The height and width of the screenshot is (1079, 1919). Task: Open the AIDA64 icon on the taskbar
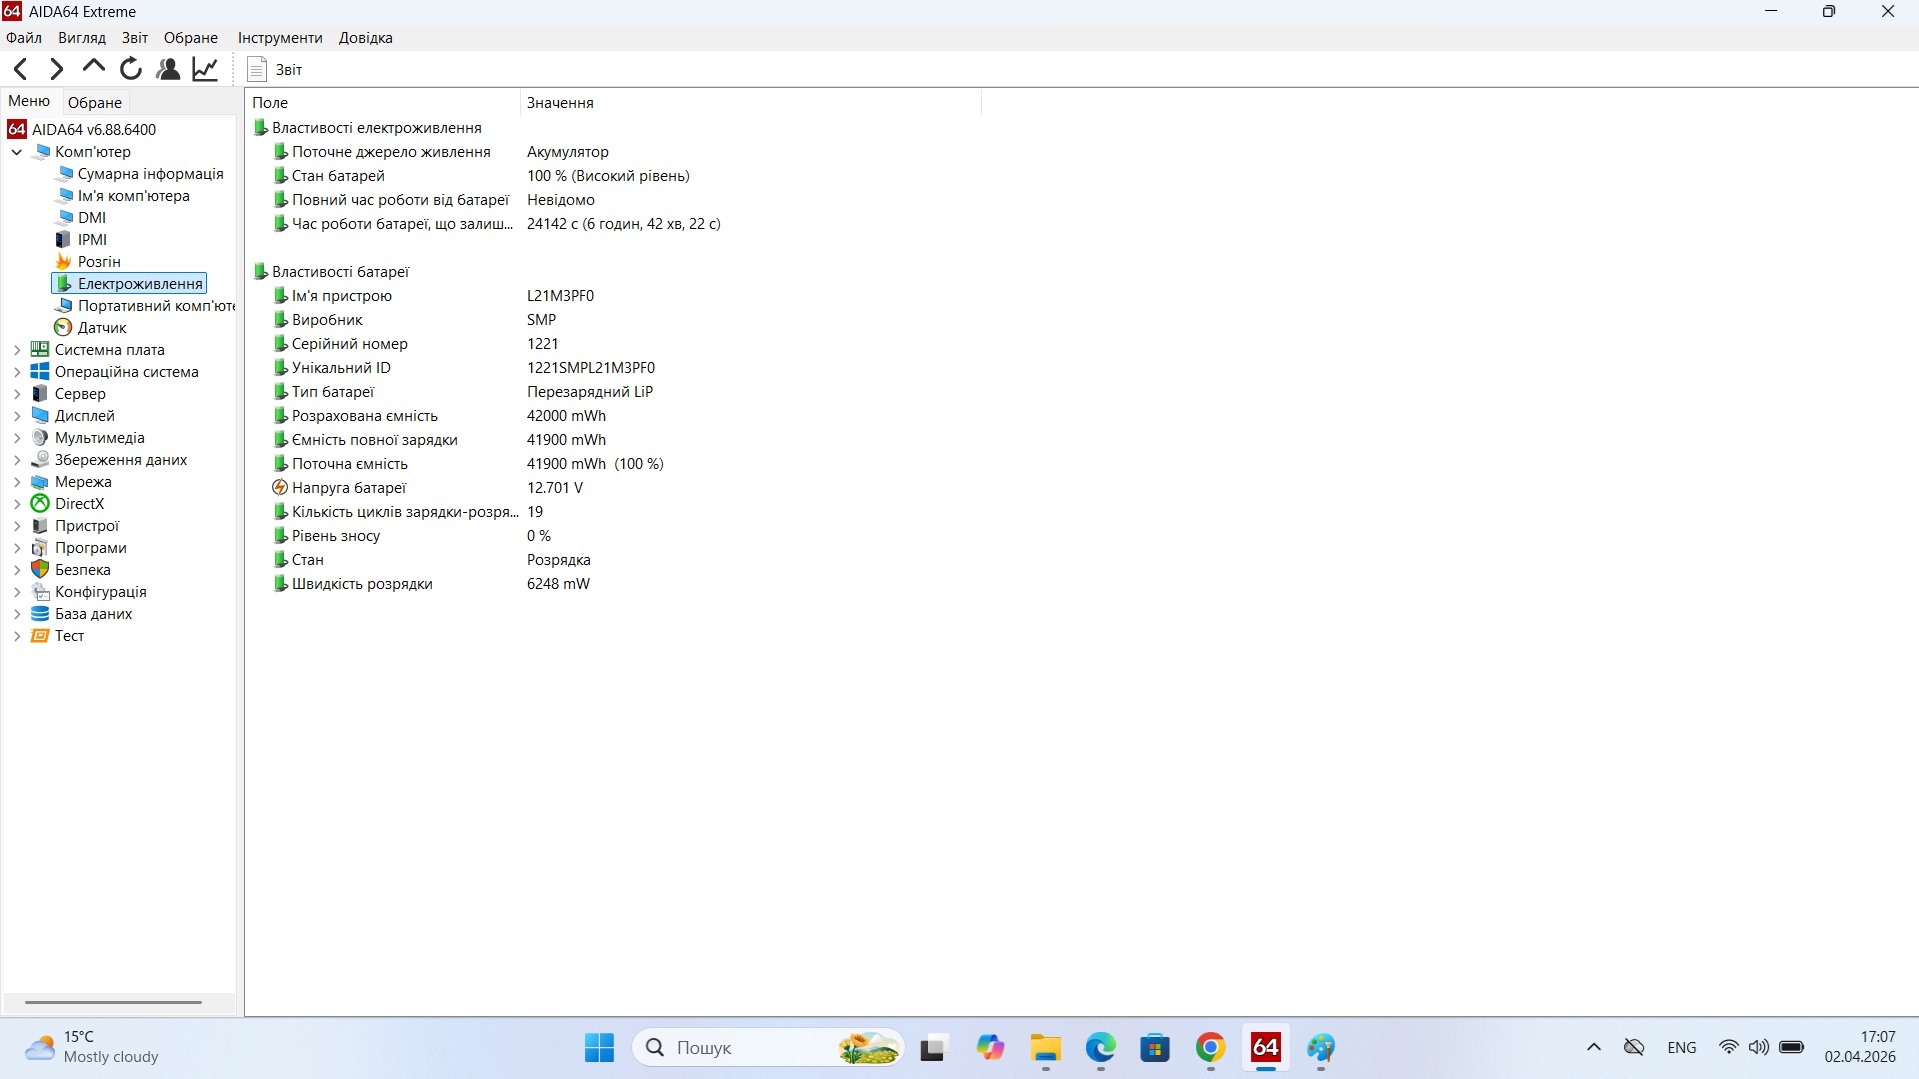point(1265,1049)
